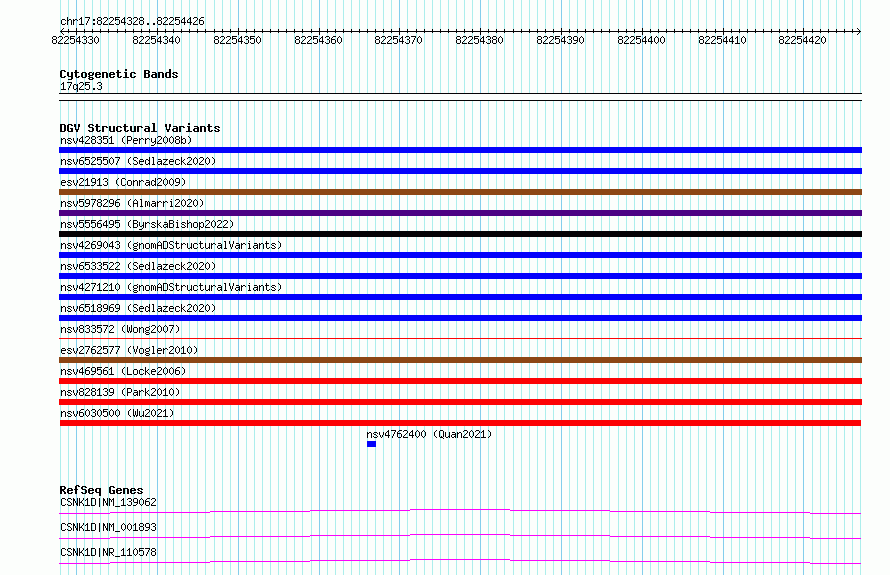Select the blue bar under nsv428351
This screenshot has height=575, width=890.
pyautogui.click(x=460, y=150)
